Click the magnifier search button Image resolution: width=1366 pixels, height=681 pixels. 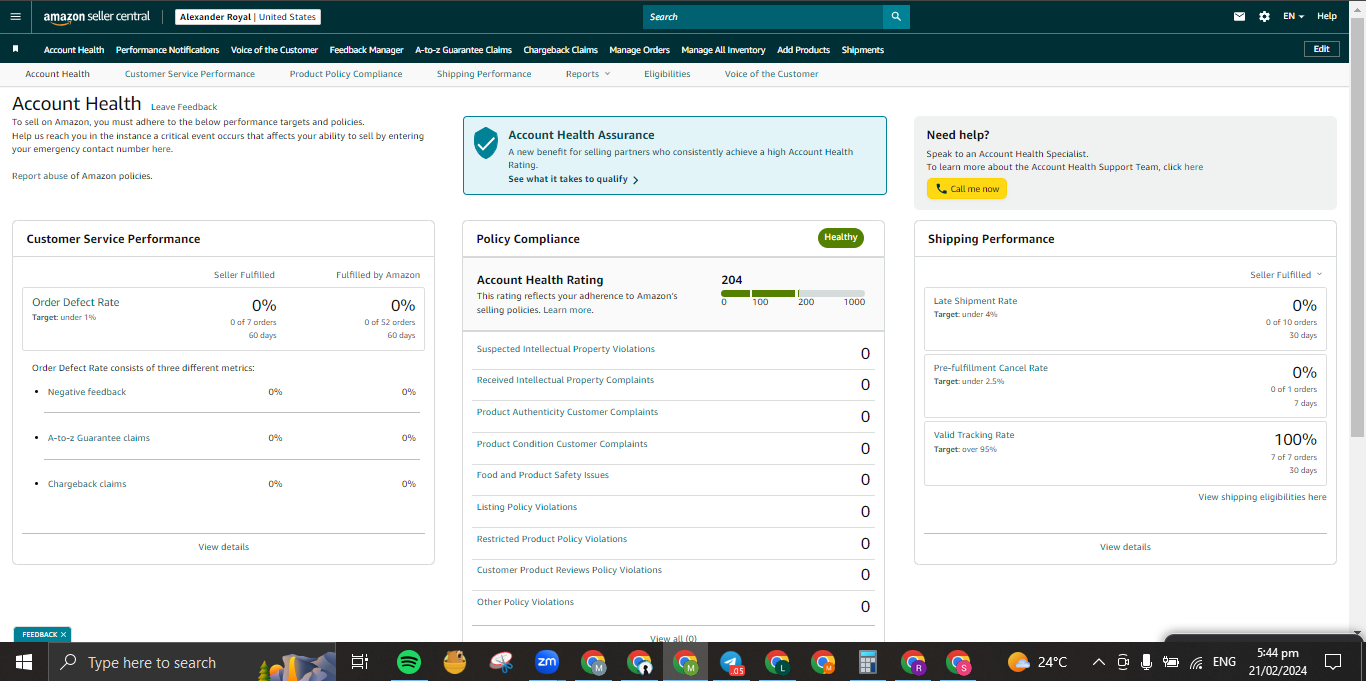click(x=897, y=16)
